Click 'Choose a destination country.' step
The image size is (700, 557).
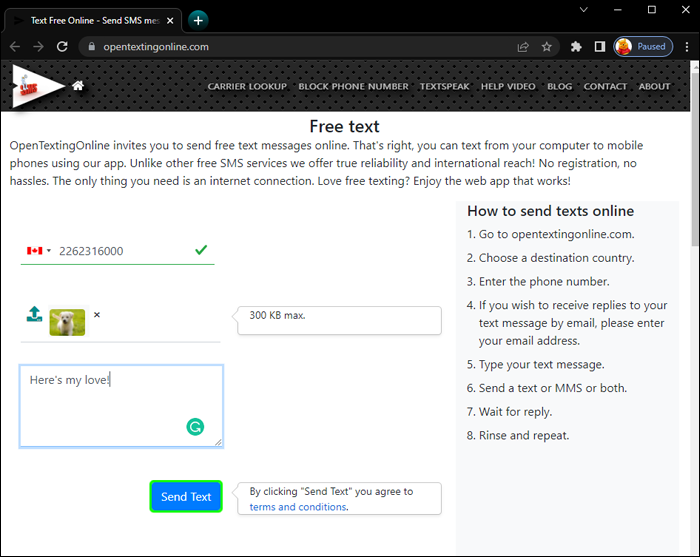[x=556, y=258]
